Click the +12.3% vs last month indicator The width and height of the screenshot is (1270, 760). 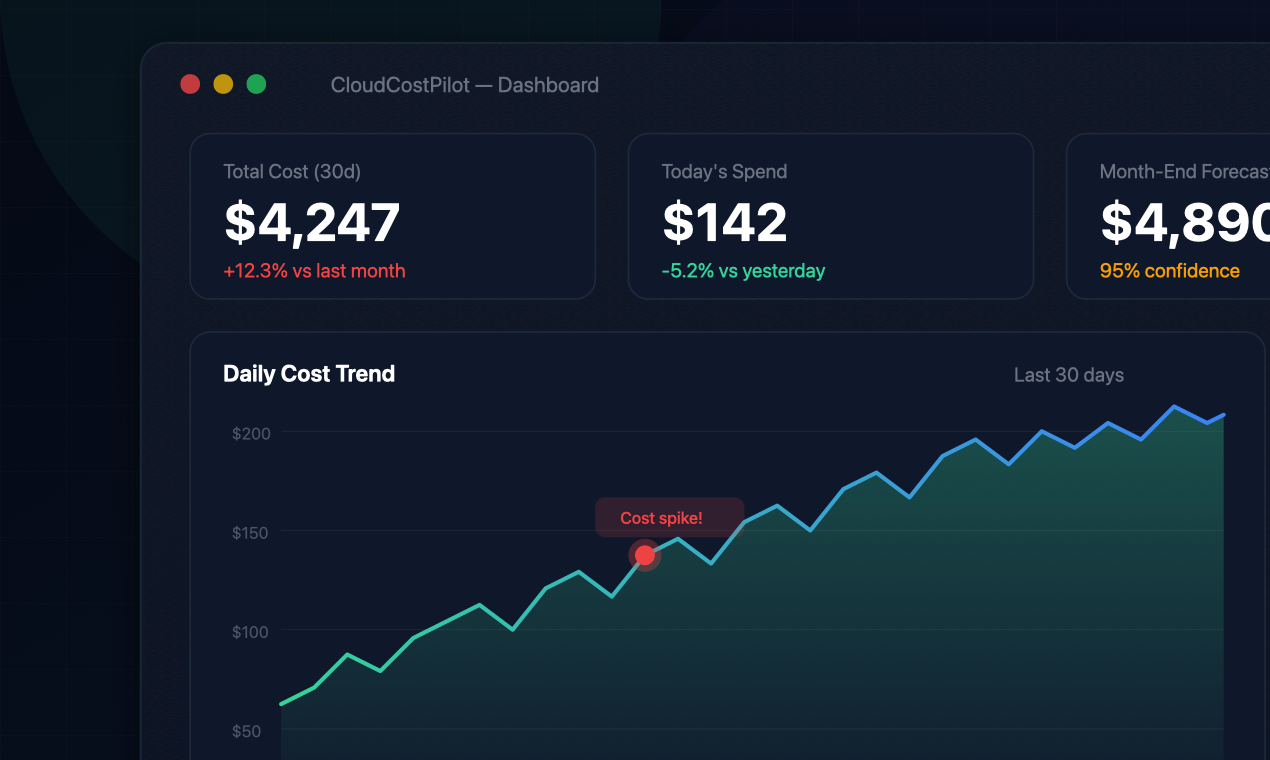click(314, 271)
